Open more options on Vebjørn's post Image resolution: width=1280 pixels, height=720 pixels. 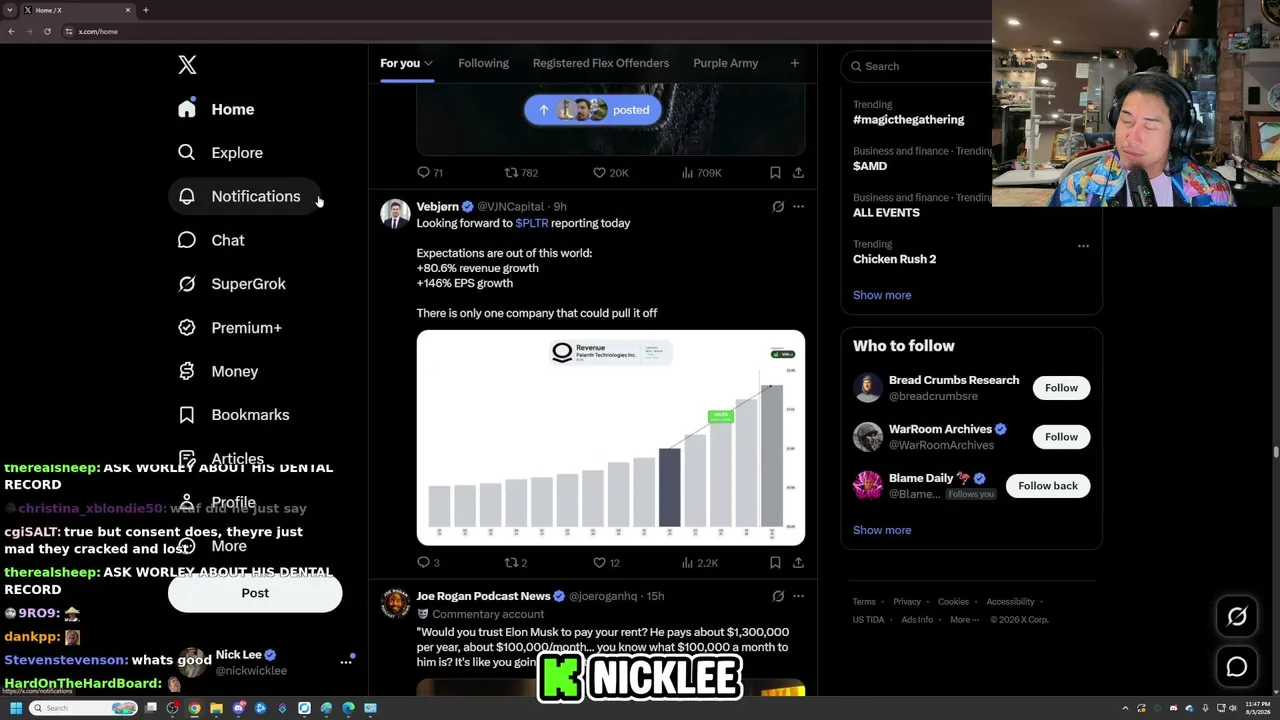798,207
